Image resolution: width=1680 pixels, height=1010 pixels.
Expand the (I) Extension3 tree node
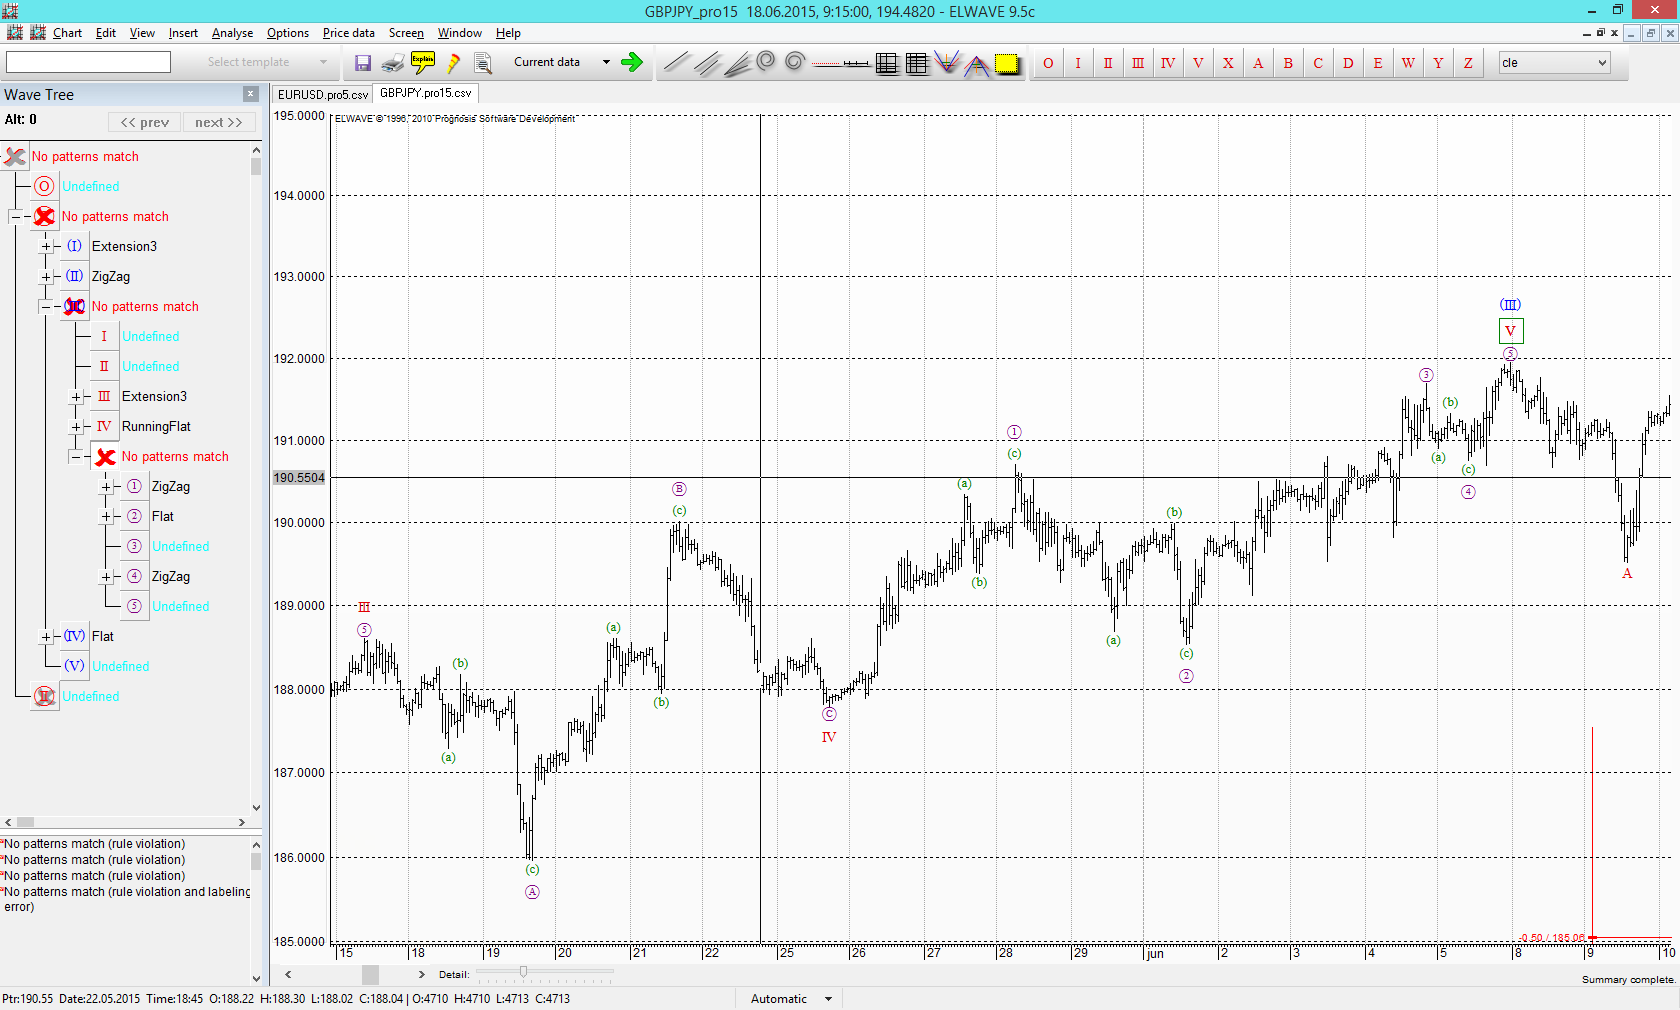[45, 246]
